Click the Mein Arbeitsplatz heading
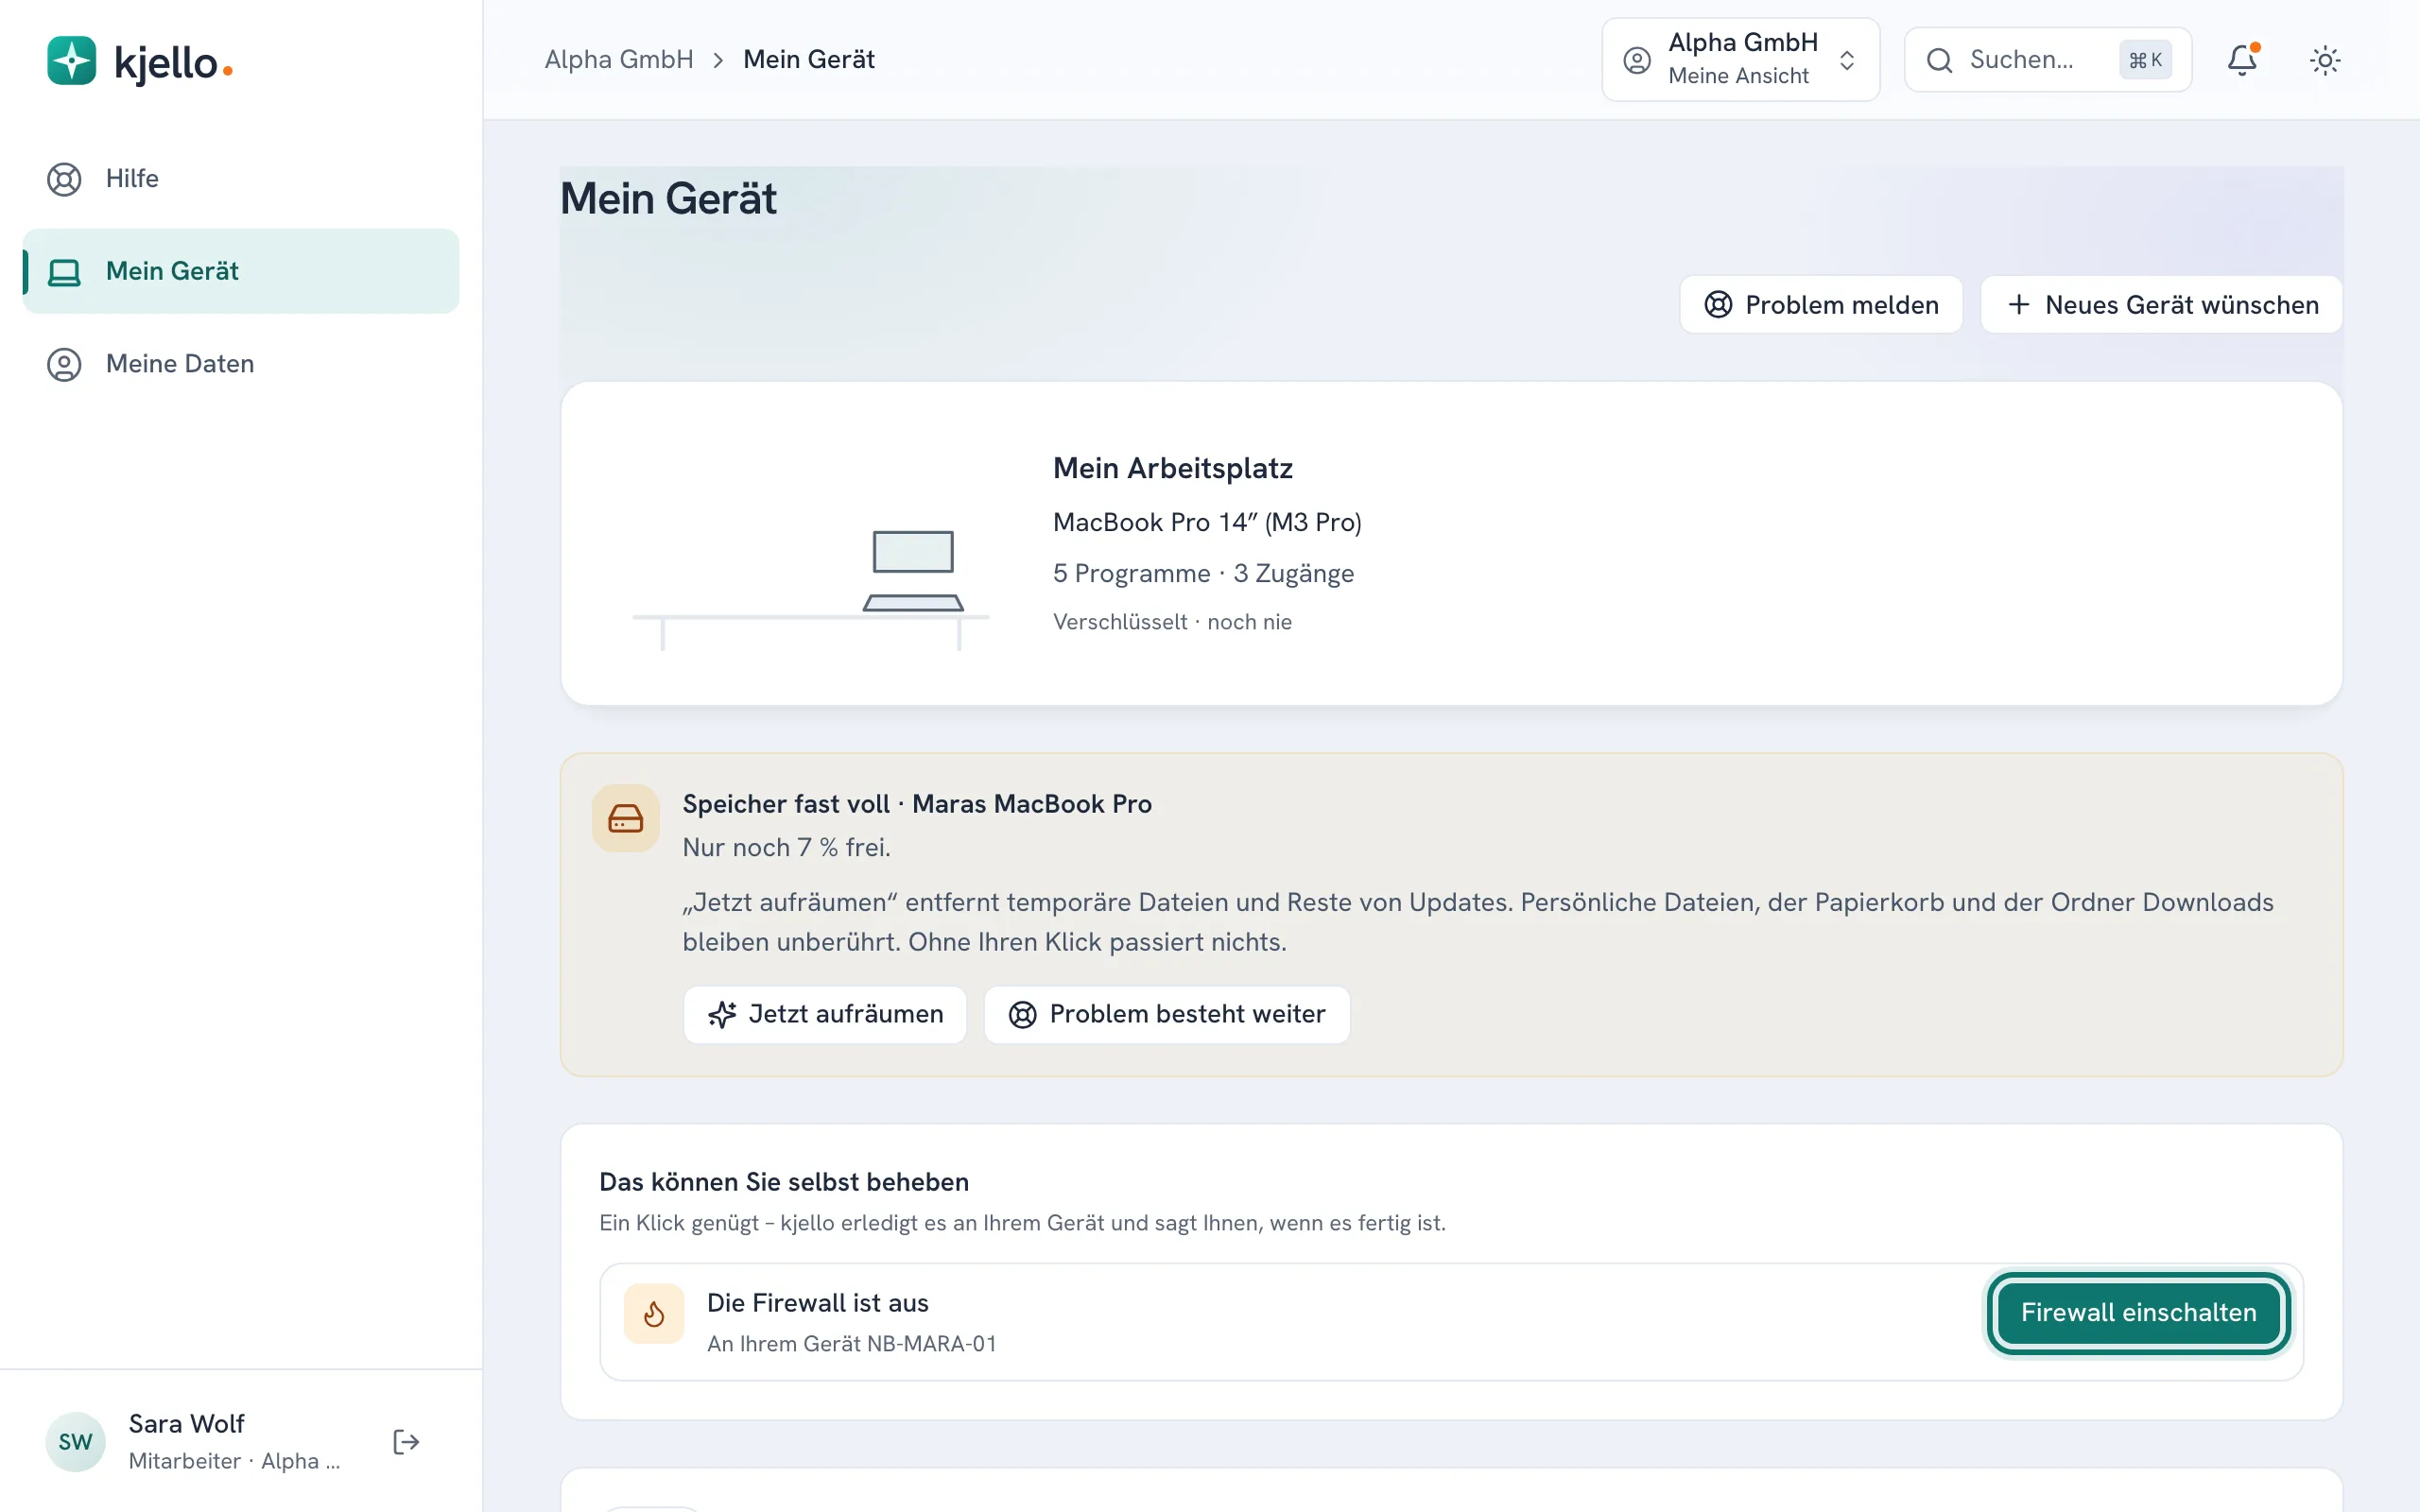Viewport: 2420px width, 1512px height. 1172,468
